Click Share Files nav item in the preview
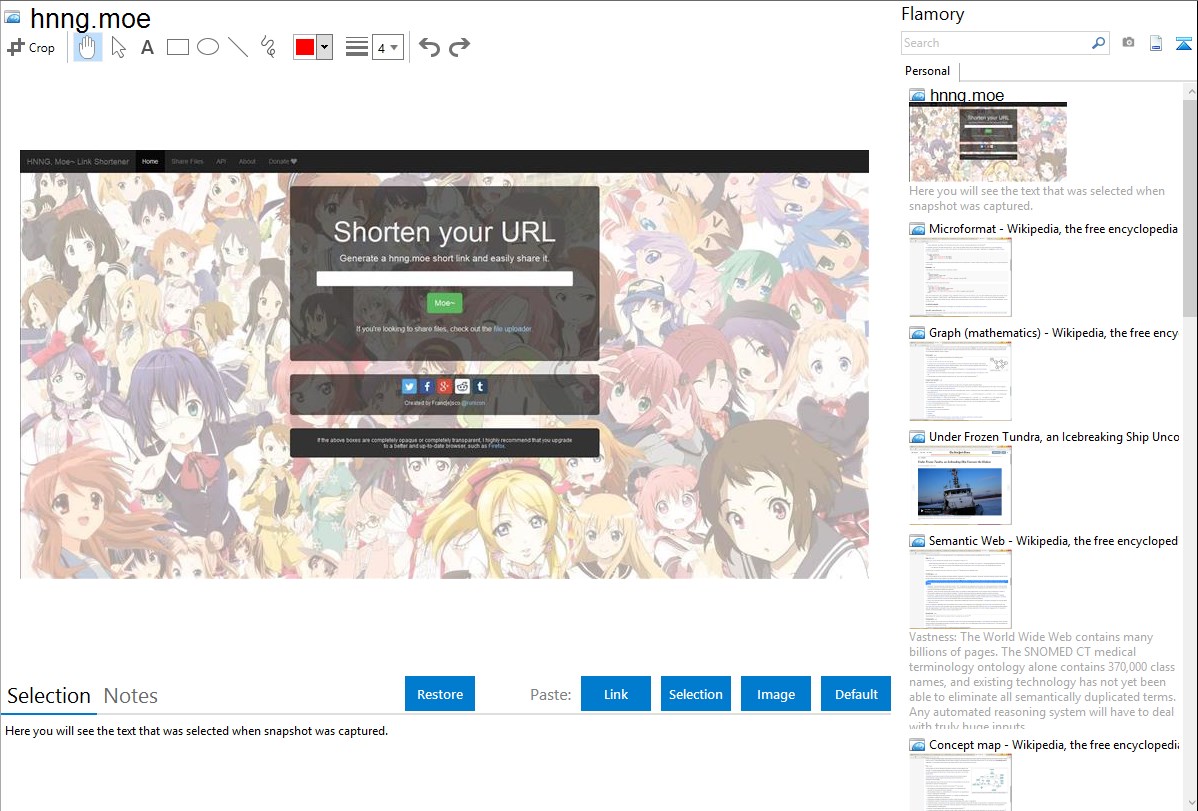 pyautogui.click(x=187, y=161)
